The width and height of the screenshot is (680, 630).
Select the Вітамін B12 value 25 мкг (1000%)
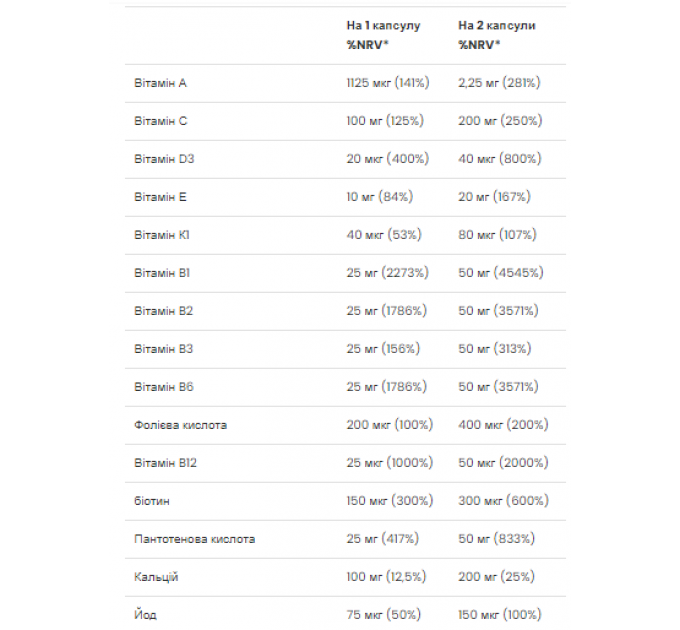tap(389, 463)
